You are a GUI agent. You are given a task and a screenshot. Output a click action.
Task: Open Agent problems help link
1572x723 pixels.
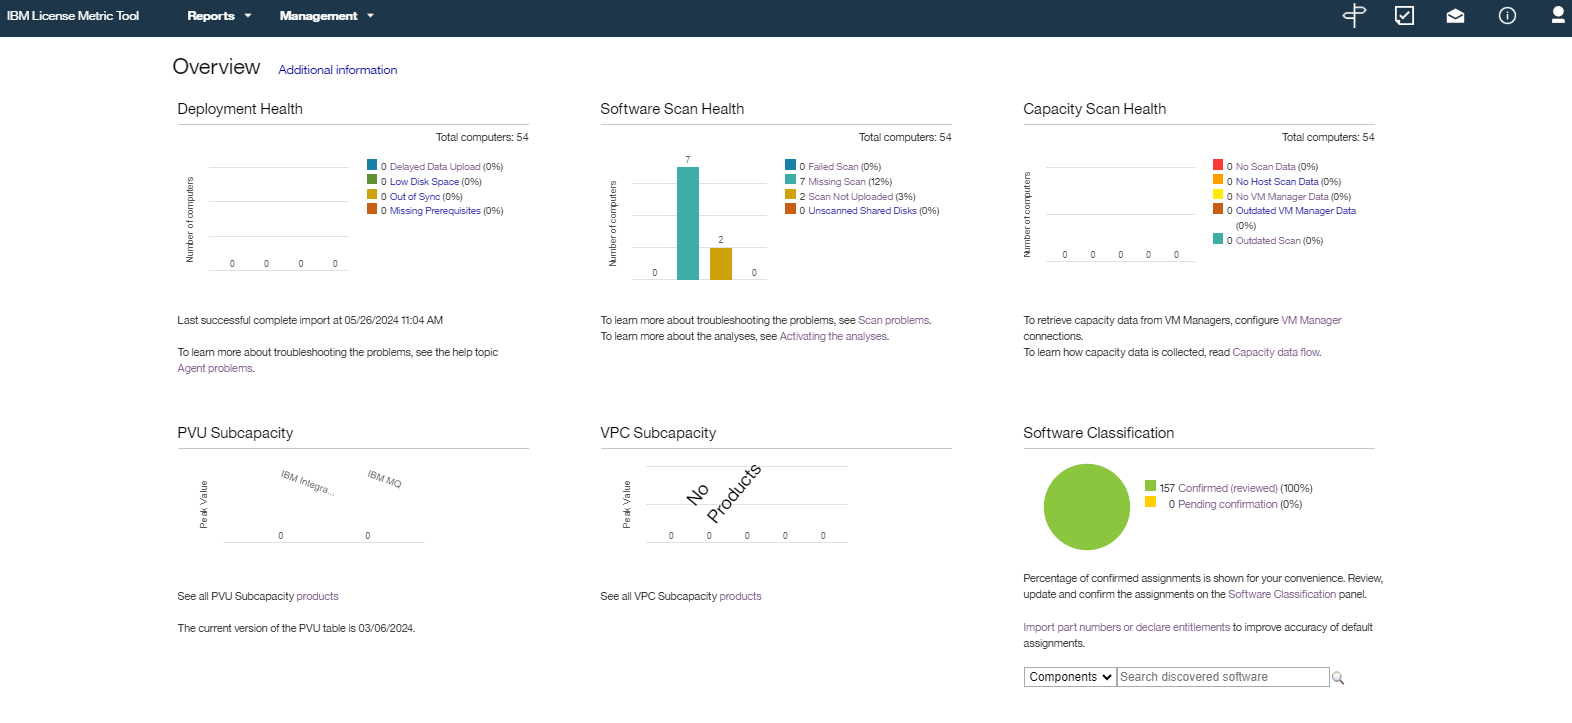point(215,369)
